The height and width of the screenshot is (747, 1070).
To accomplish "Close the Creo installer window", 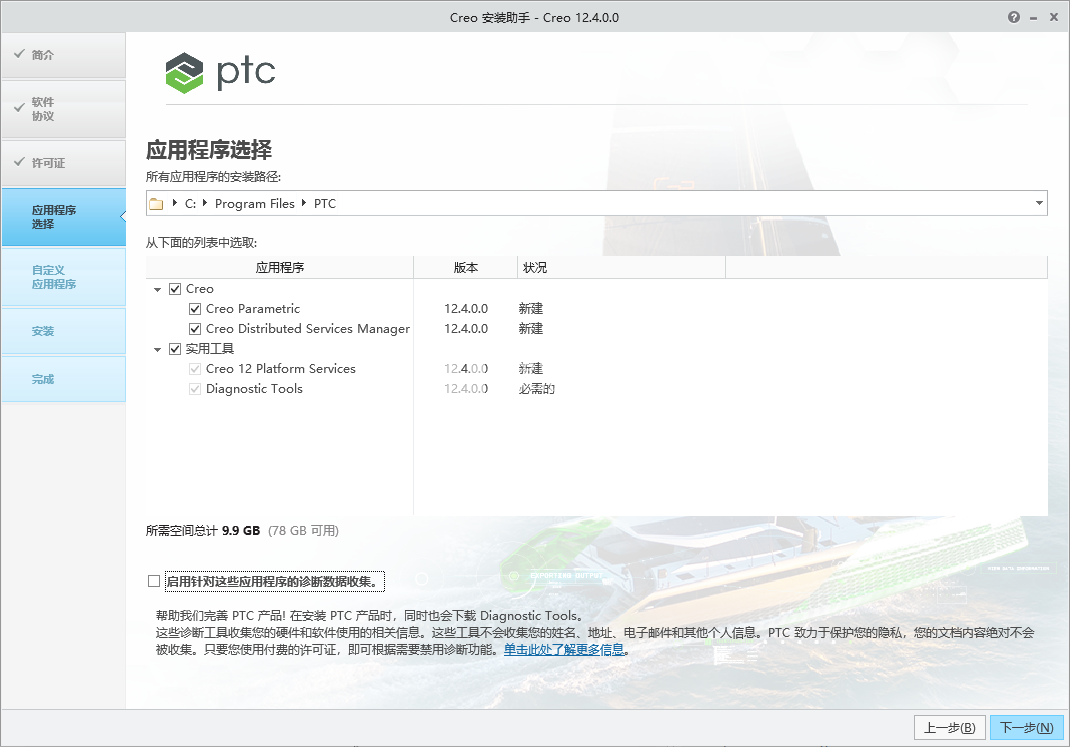I will [1054, 17].
